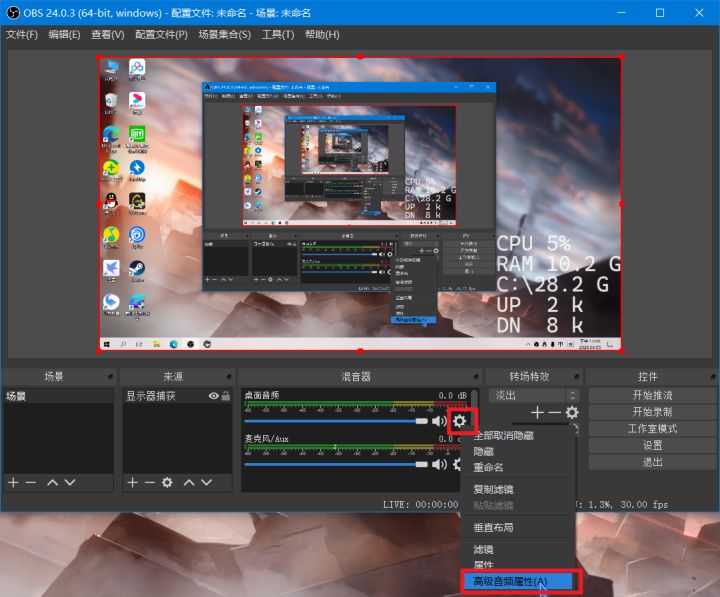The width and height of the screenshot is (720, 597).
Task: Add a new source with the plus icon
Action: click(132, 482)
